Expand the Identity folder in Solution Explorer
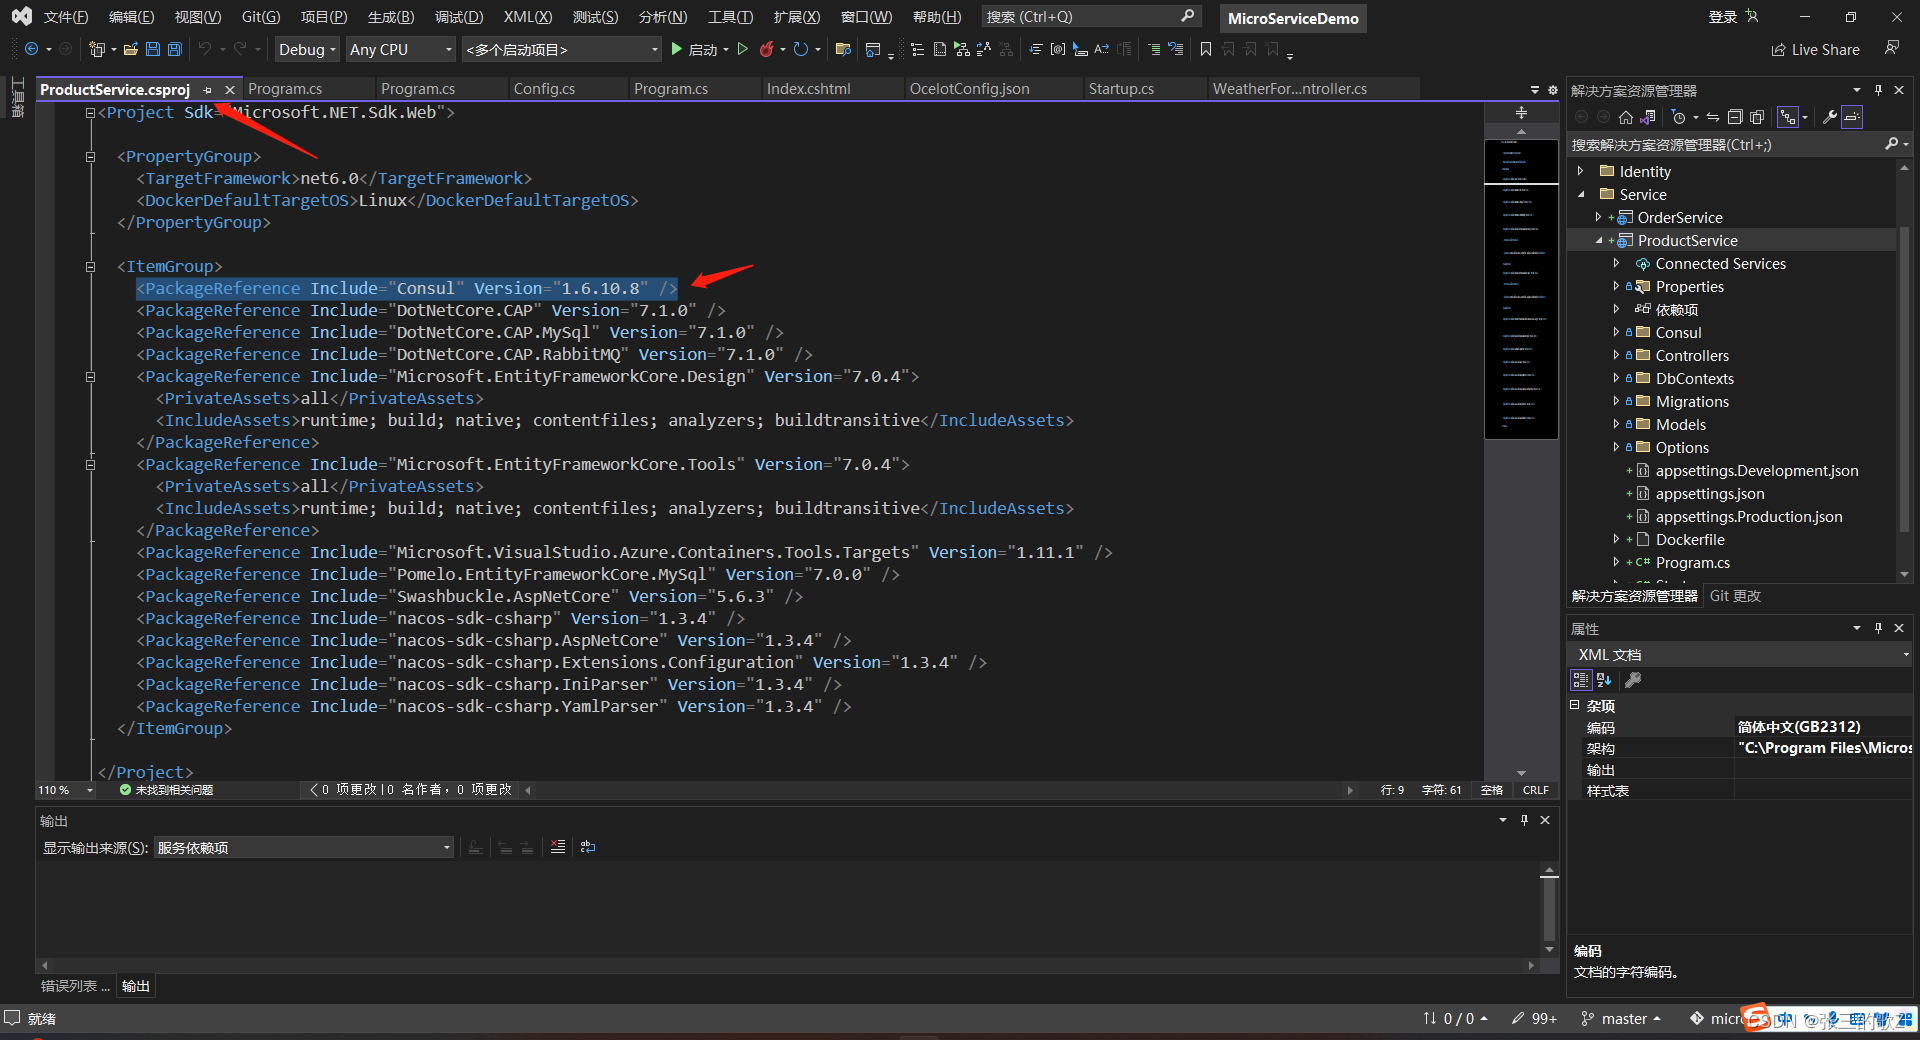 [x=1581, y=171]
